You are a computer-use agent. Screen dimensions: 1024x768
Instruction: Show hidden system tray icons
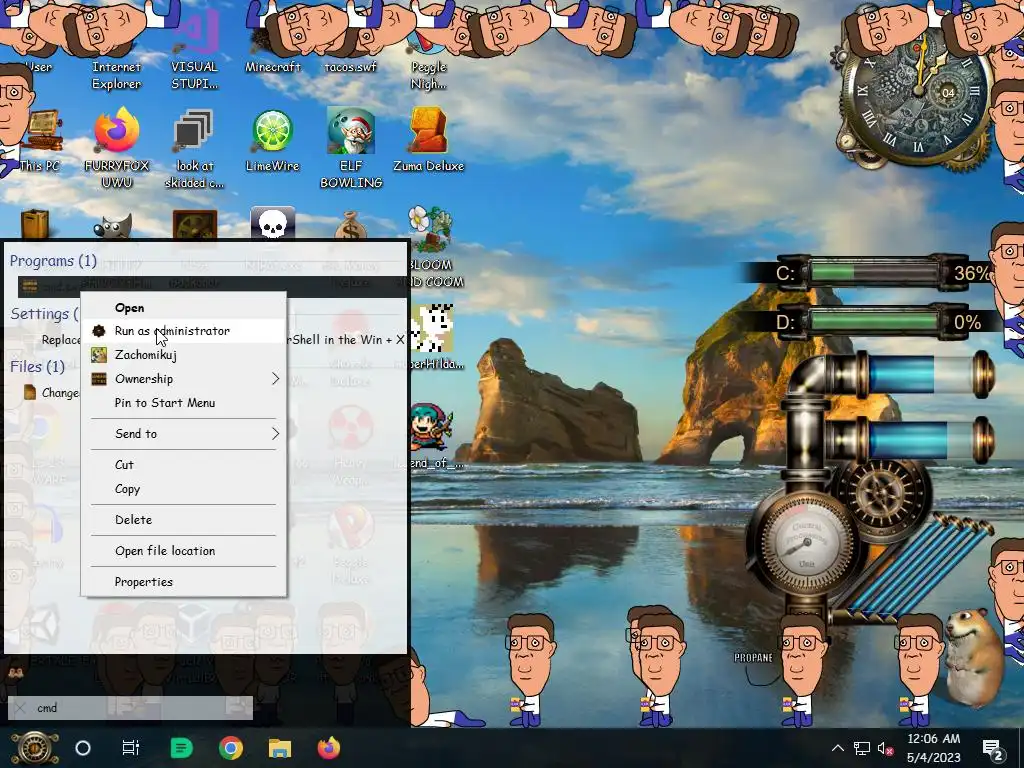pos(838,748)
